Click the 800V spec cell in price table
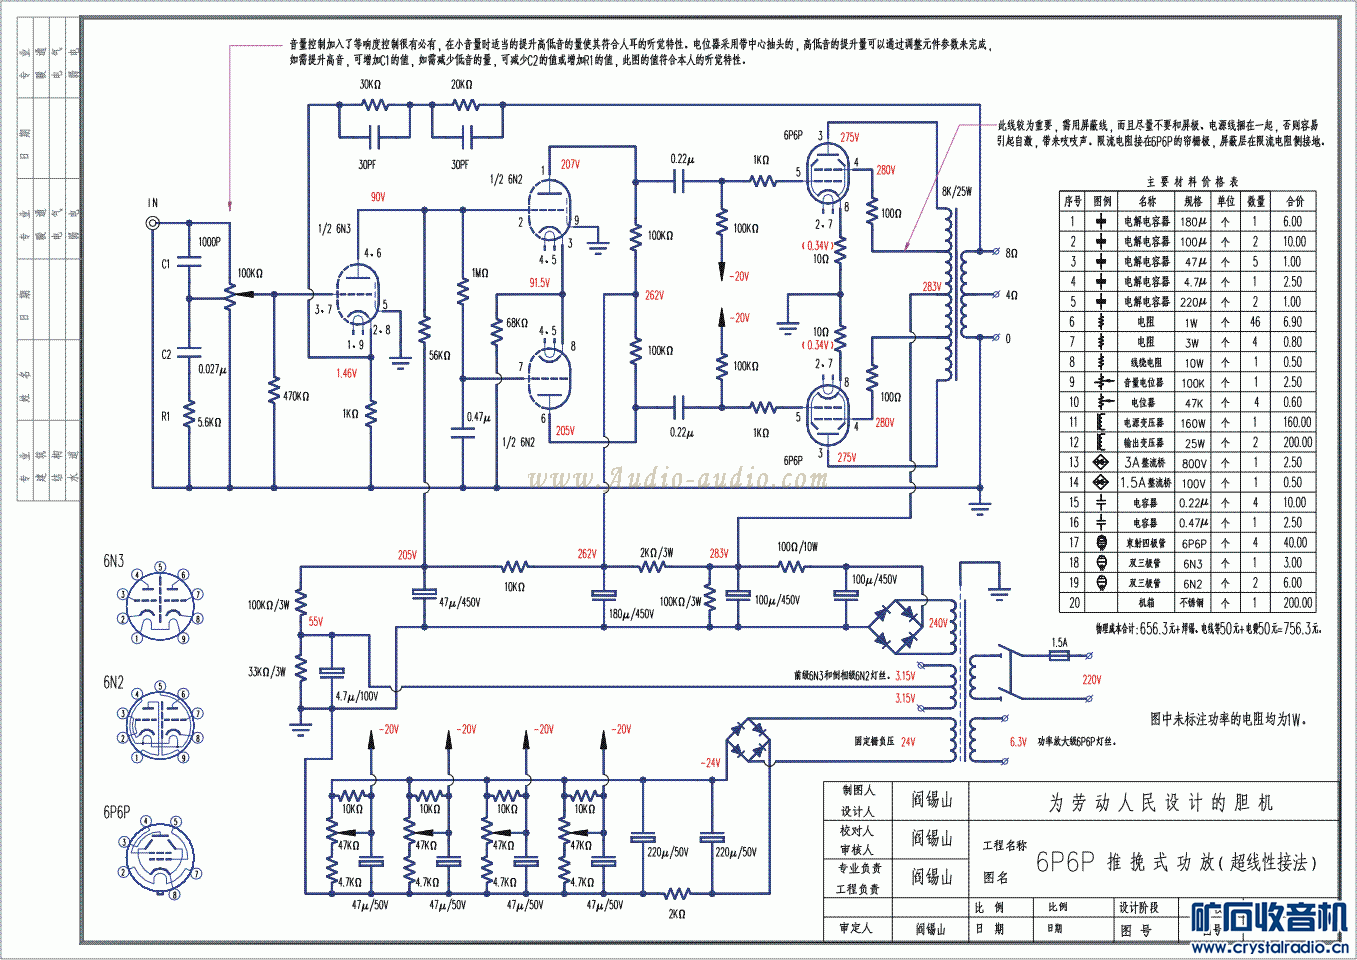 click(x=1193, y=463)
